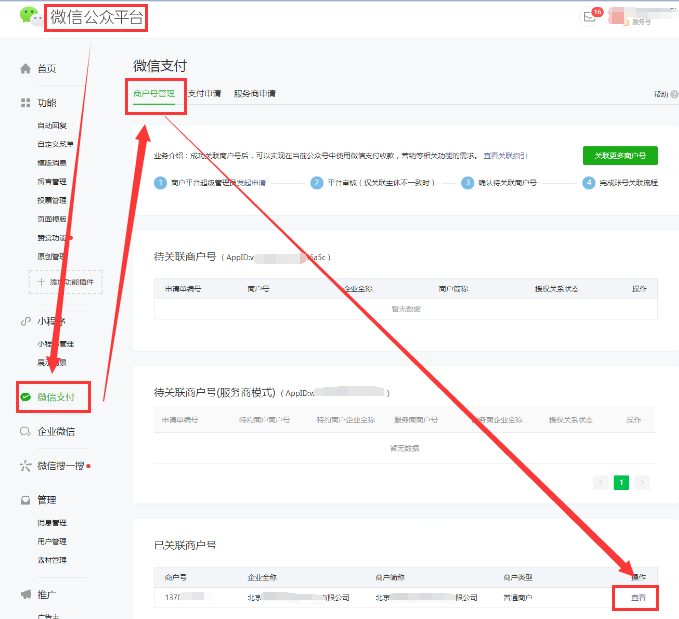The image size is (679, 619).
Task: Switch to the 服务商申请 tab
Action: tap(255, 94)
